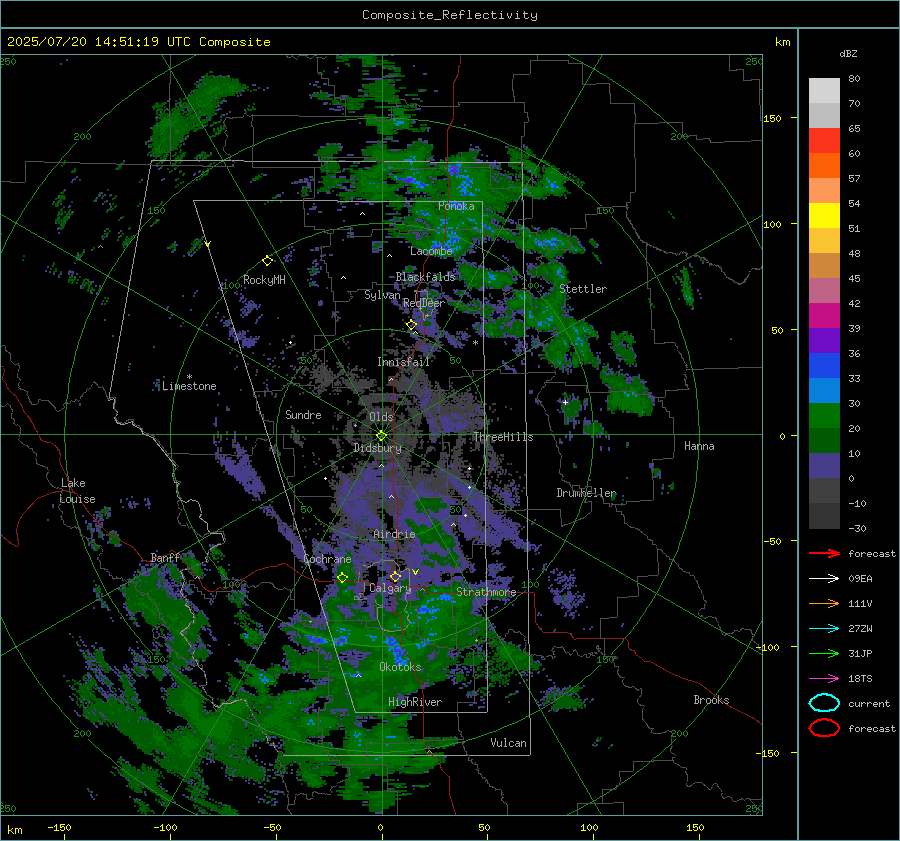The height and width of the screenshot is (841, 900).
Task: Click the Olds town label
Action: click(381, 417)
